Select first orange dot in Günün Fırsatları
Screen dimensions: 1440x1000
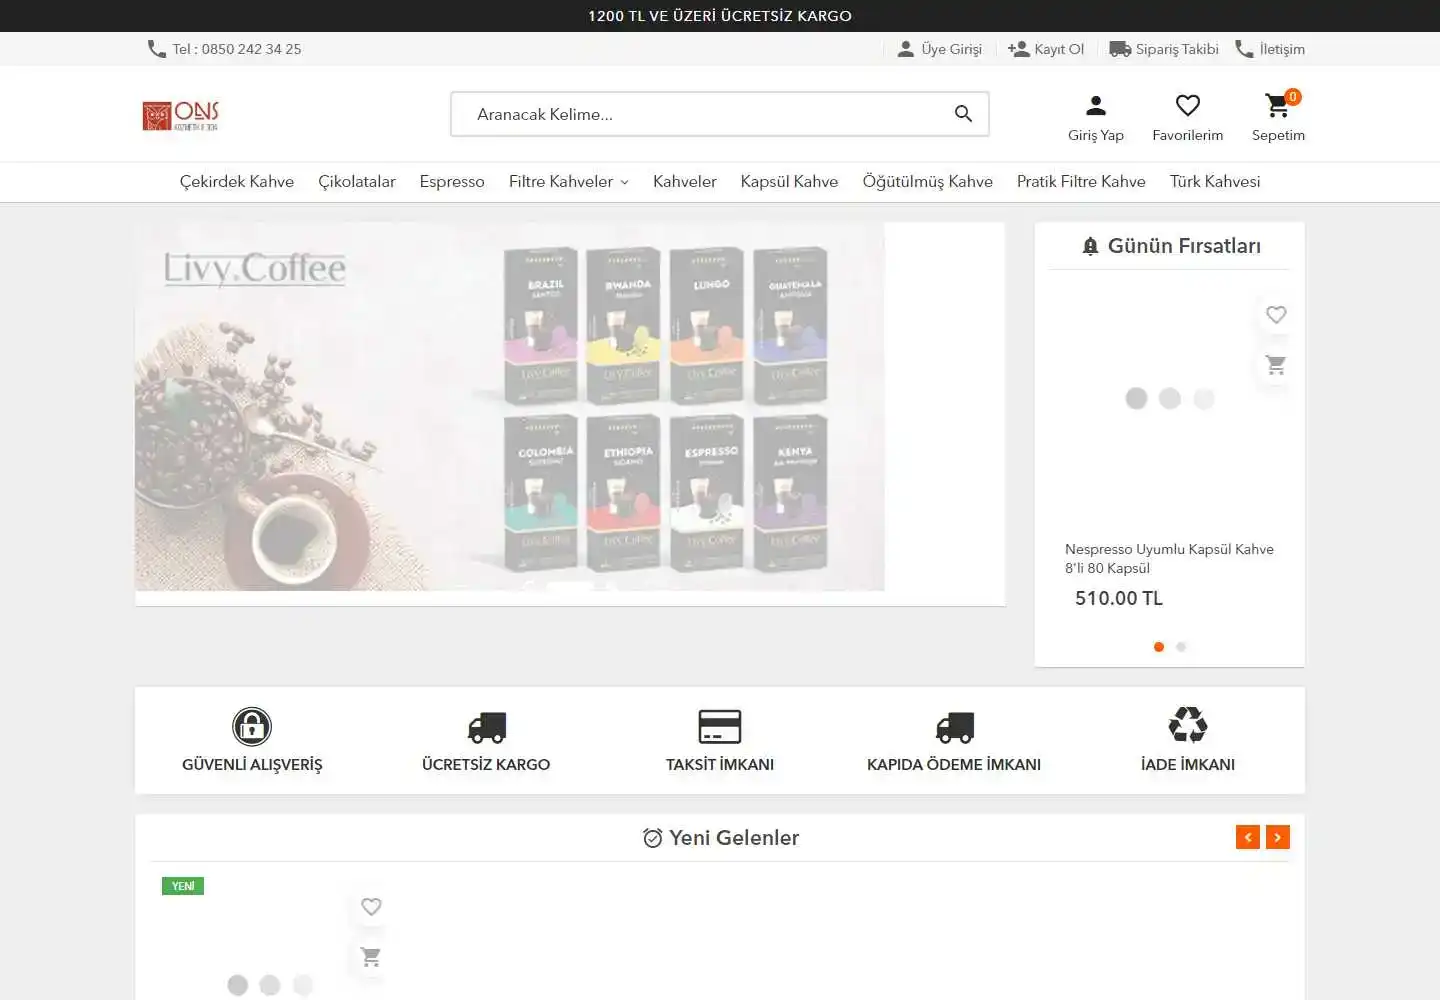[x=1159, y=647]
